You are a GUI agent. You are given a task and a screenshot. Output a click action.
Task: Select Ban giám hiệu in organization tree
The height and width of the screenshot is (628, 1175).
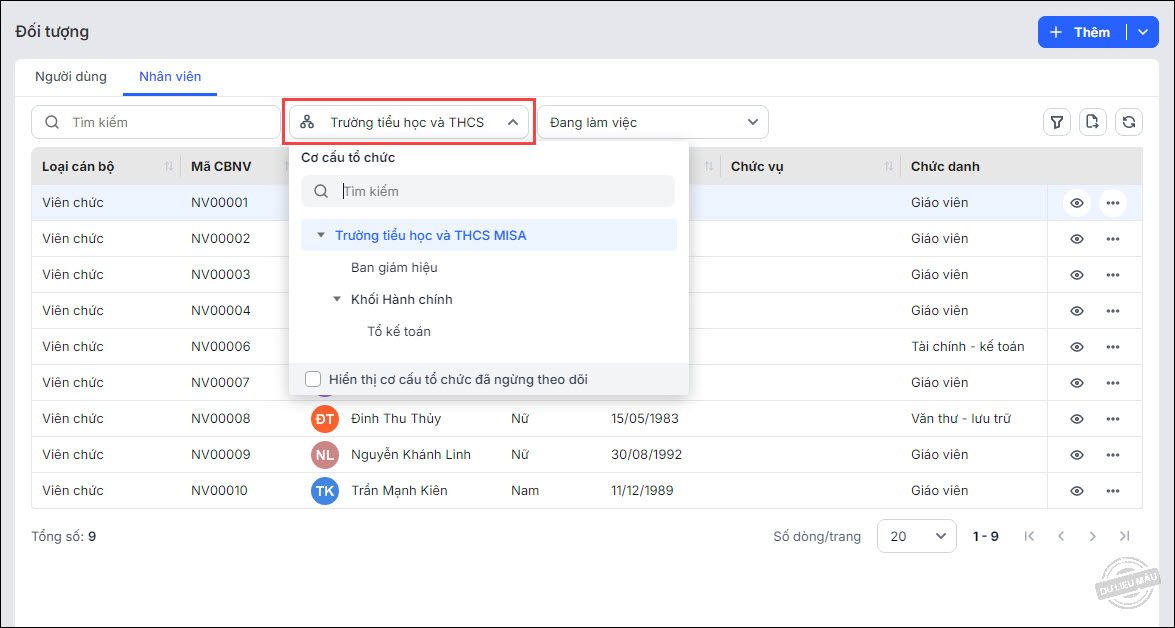(x=394, y=267)
